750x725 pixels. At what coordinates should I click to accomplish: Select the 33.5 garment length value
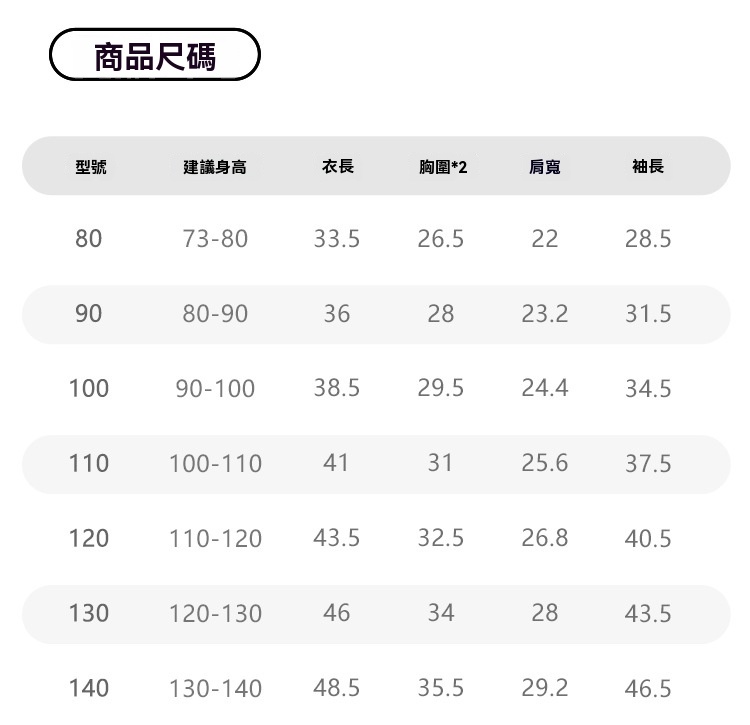(x=337, y=239)
